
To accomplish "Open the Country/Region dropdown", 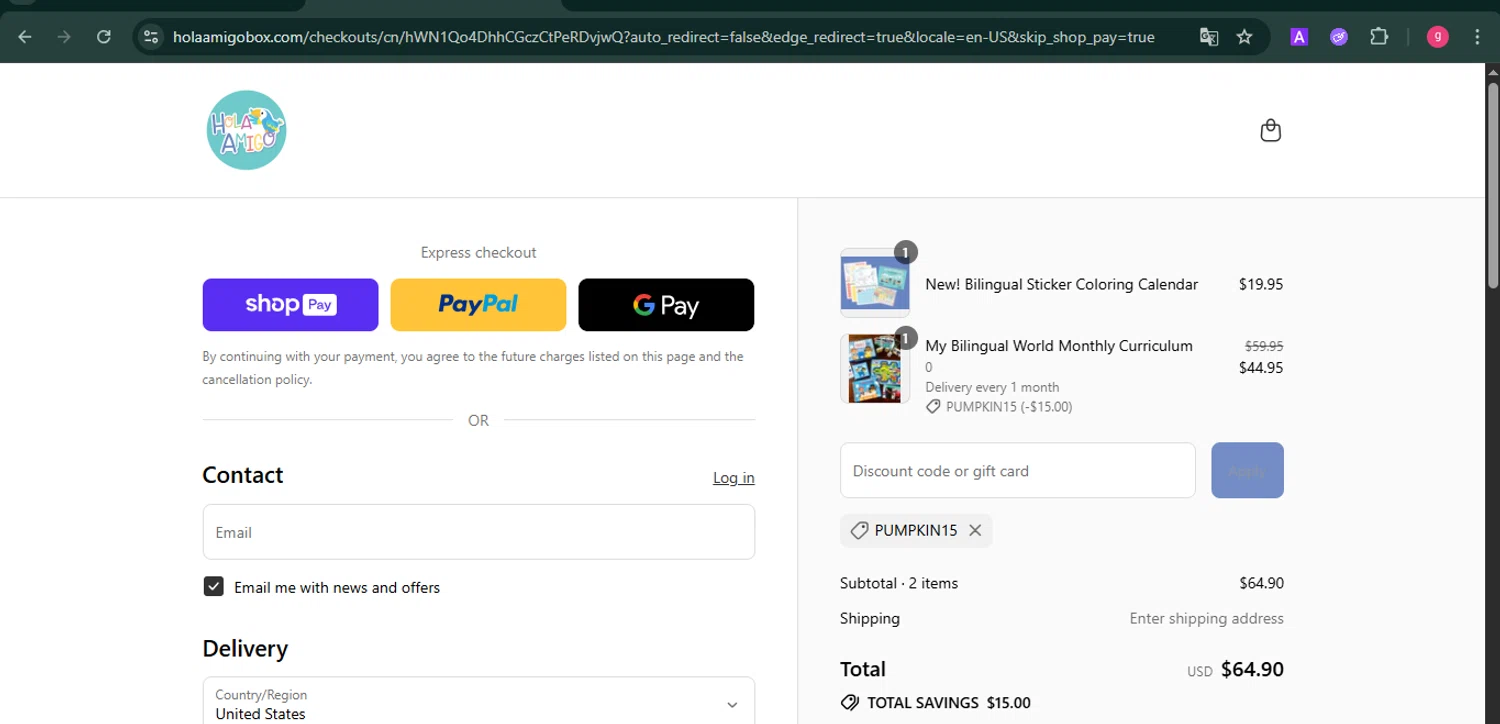I will pos(478,704).
